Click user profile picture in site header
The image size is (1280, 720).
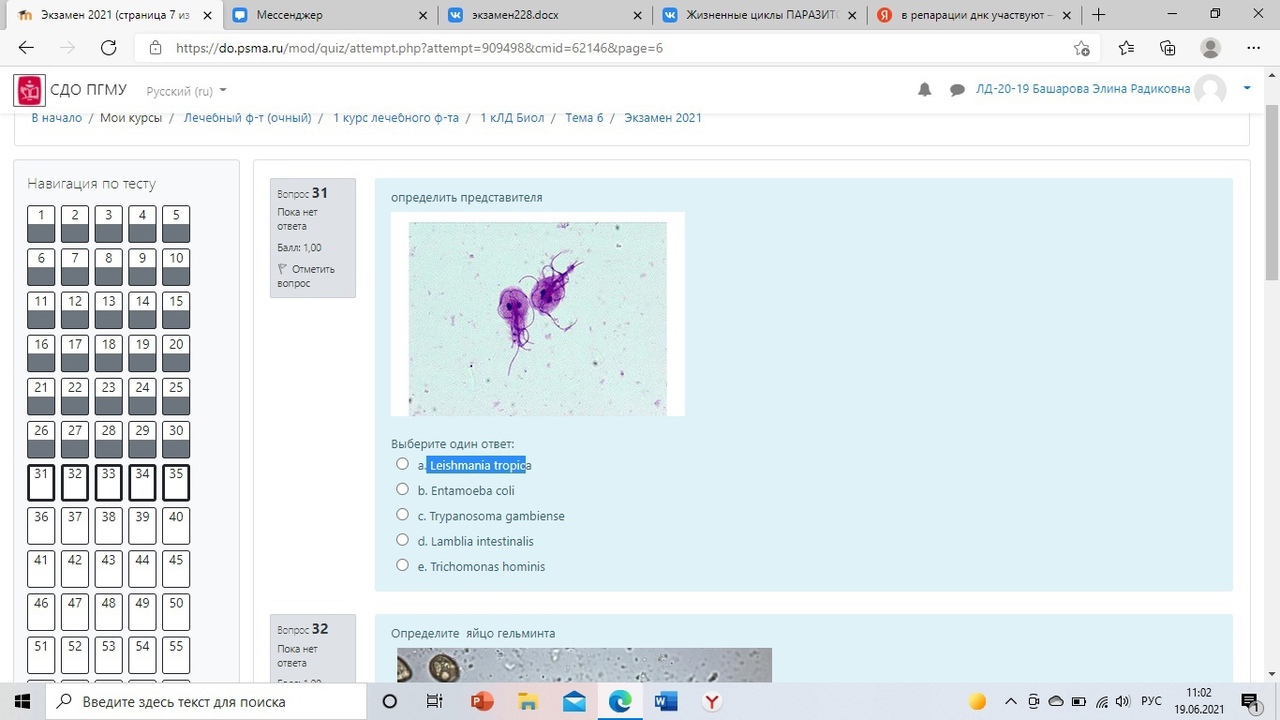(x=1211, y=90)
